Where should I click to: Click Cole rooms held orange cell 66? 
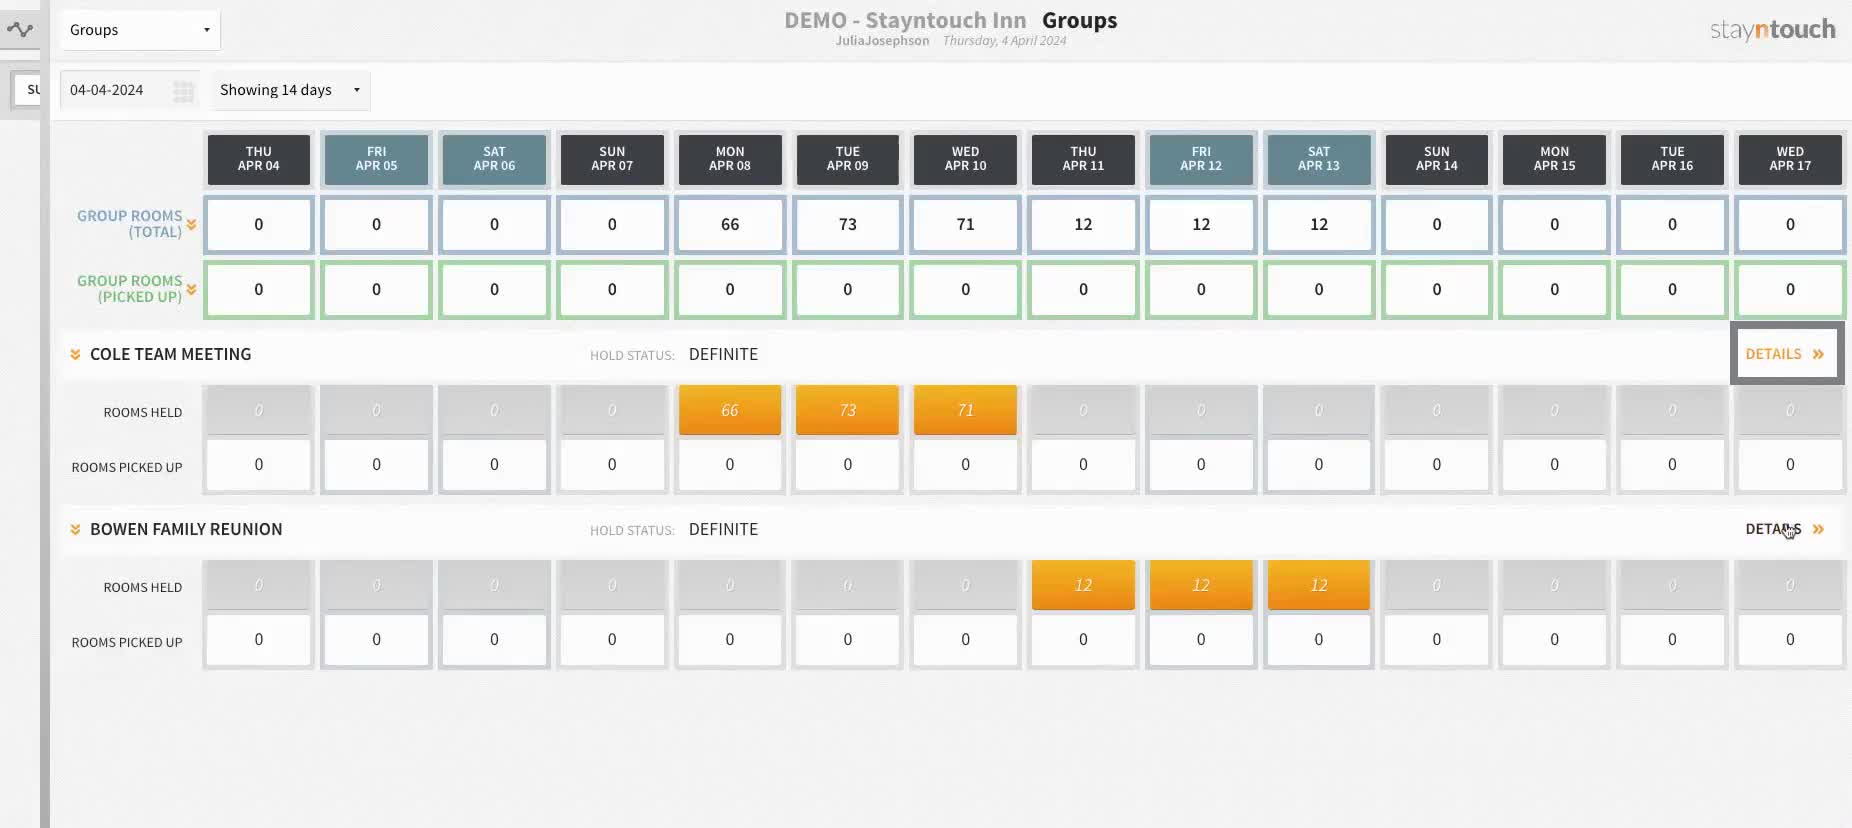(730, 410)
